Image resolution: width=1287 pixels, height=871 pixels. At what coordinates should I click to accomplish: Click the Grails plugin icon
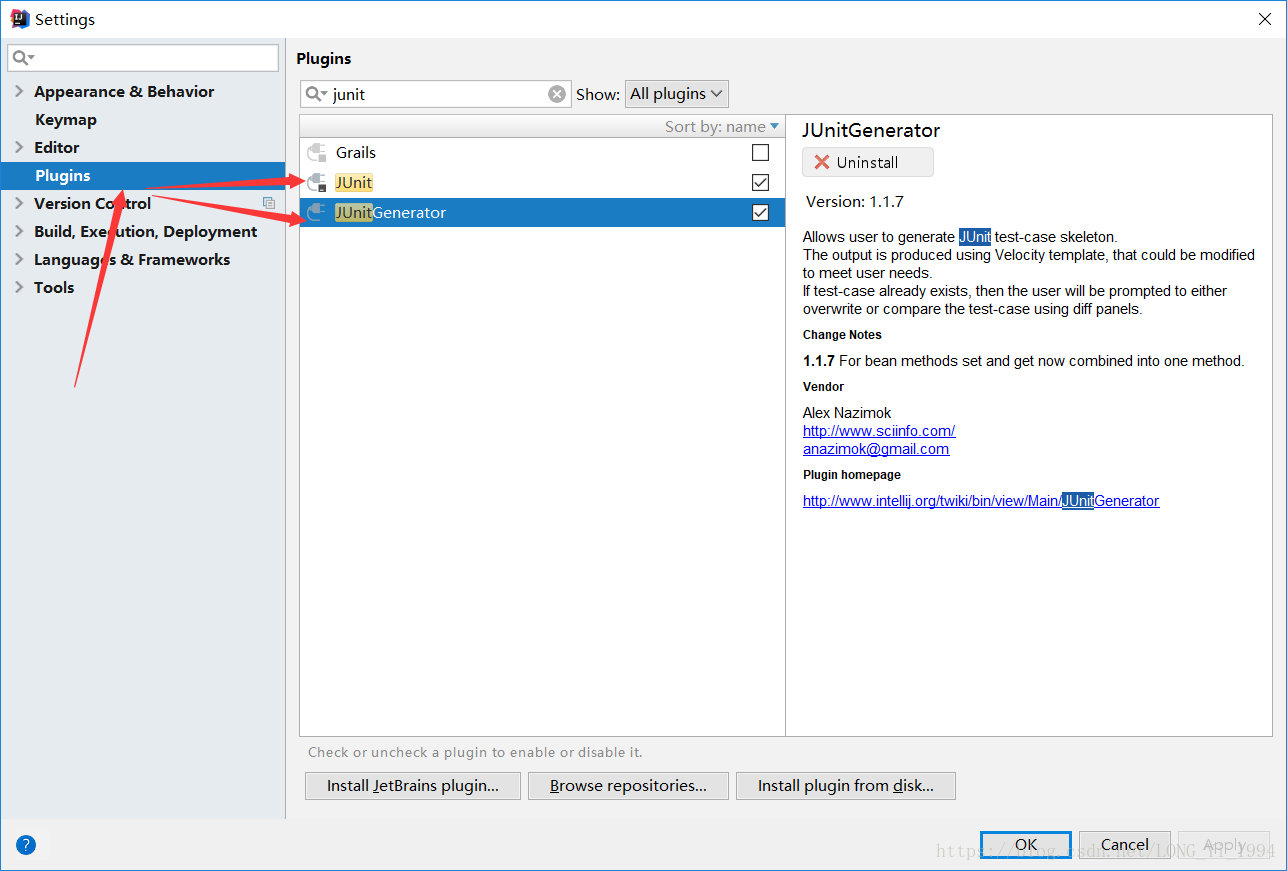click(x=317, y=153)
